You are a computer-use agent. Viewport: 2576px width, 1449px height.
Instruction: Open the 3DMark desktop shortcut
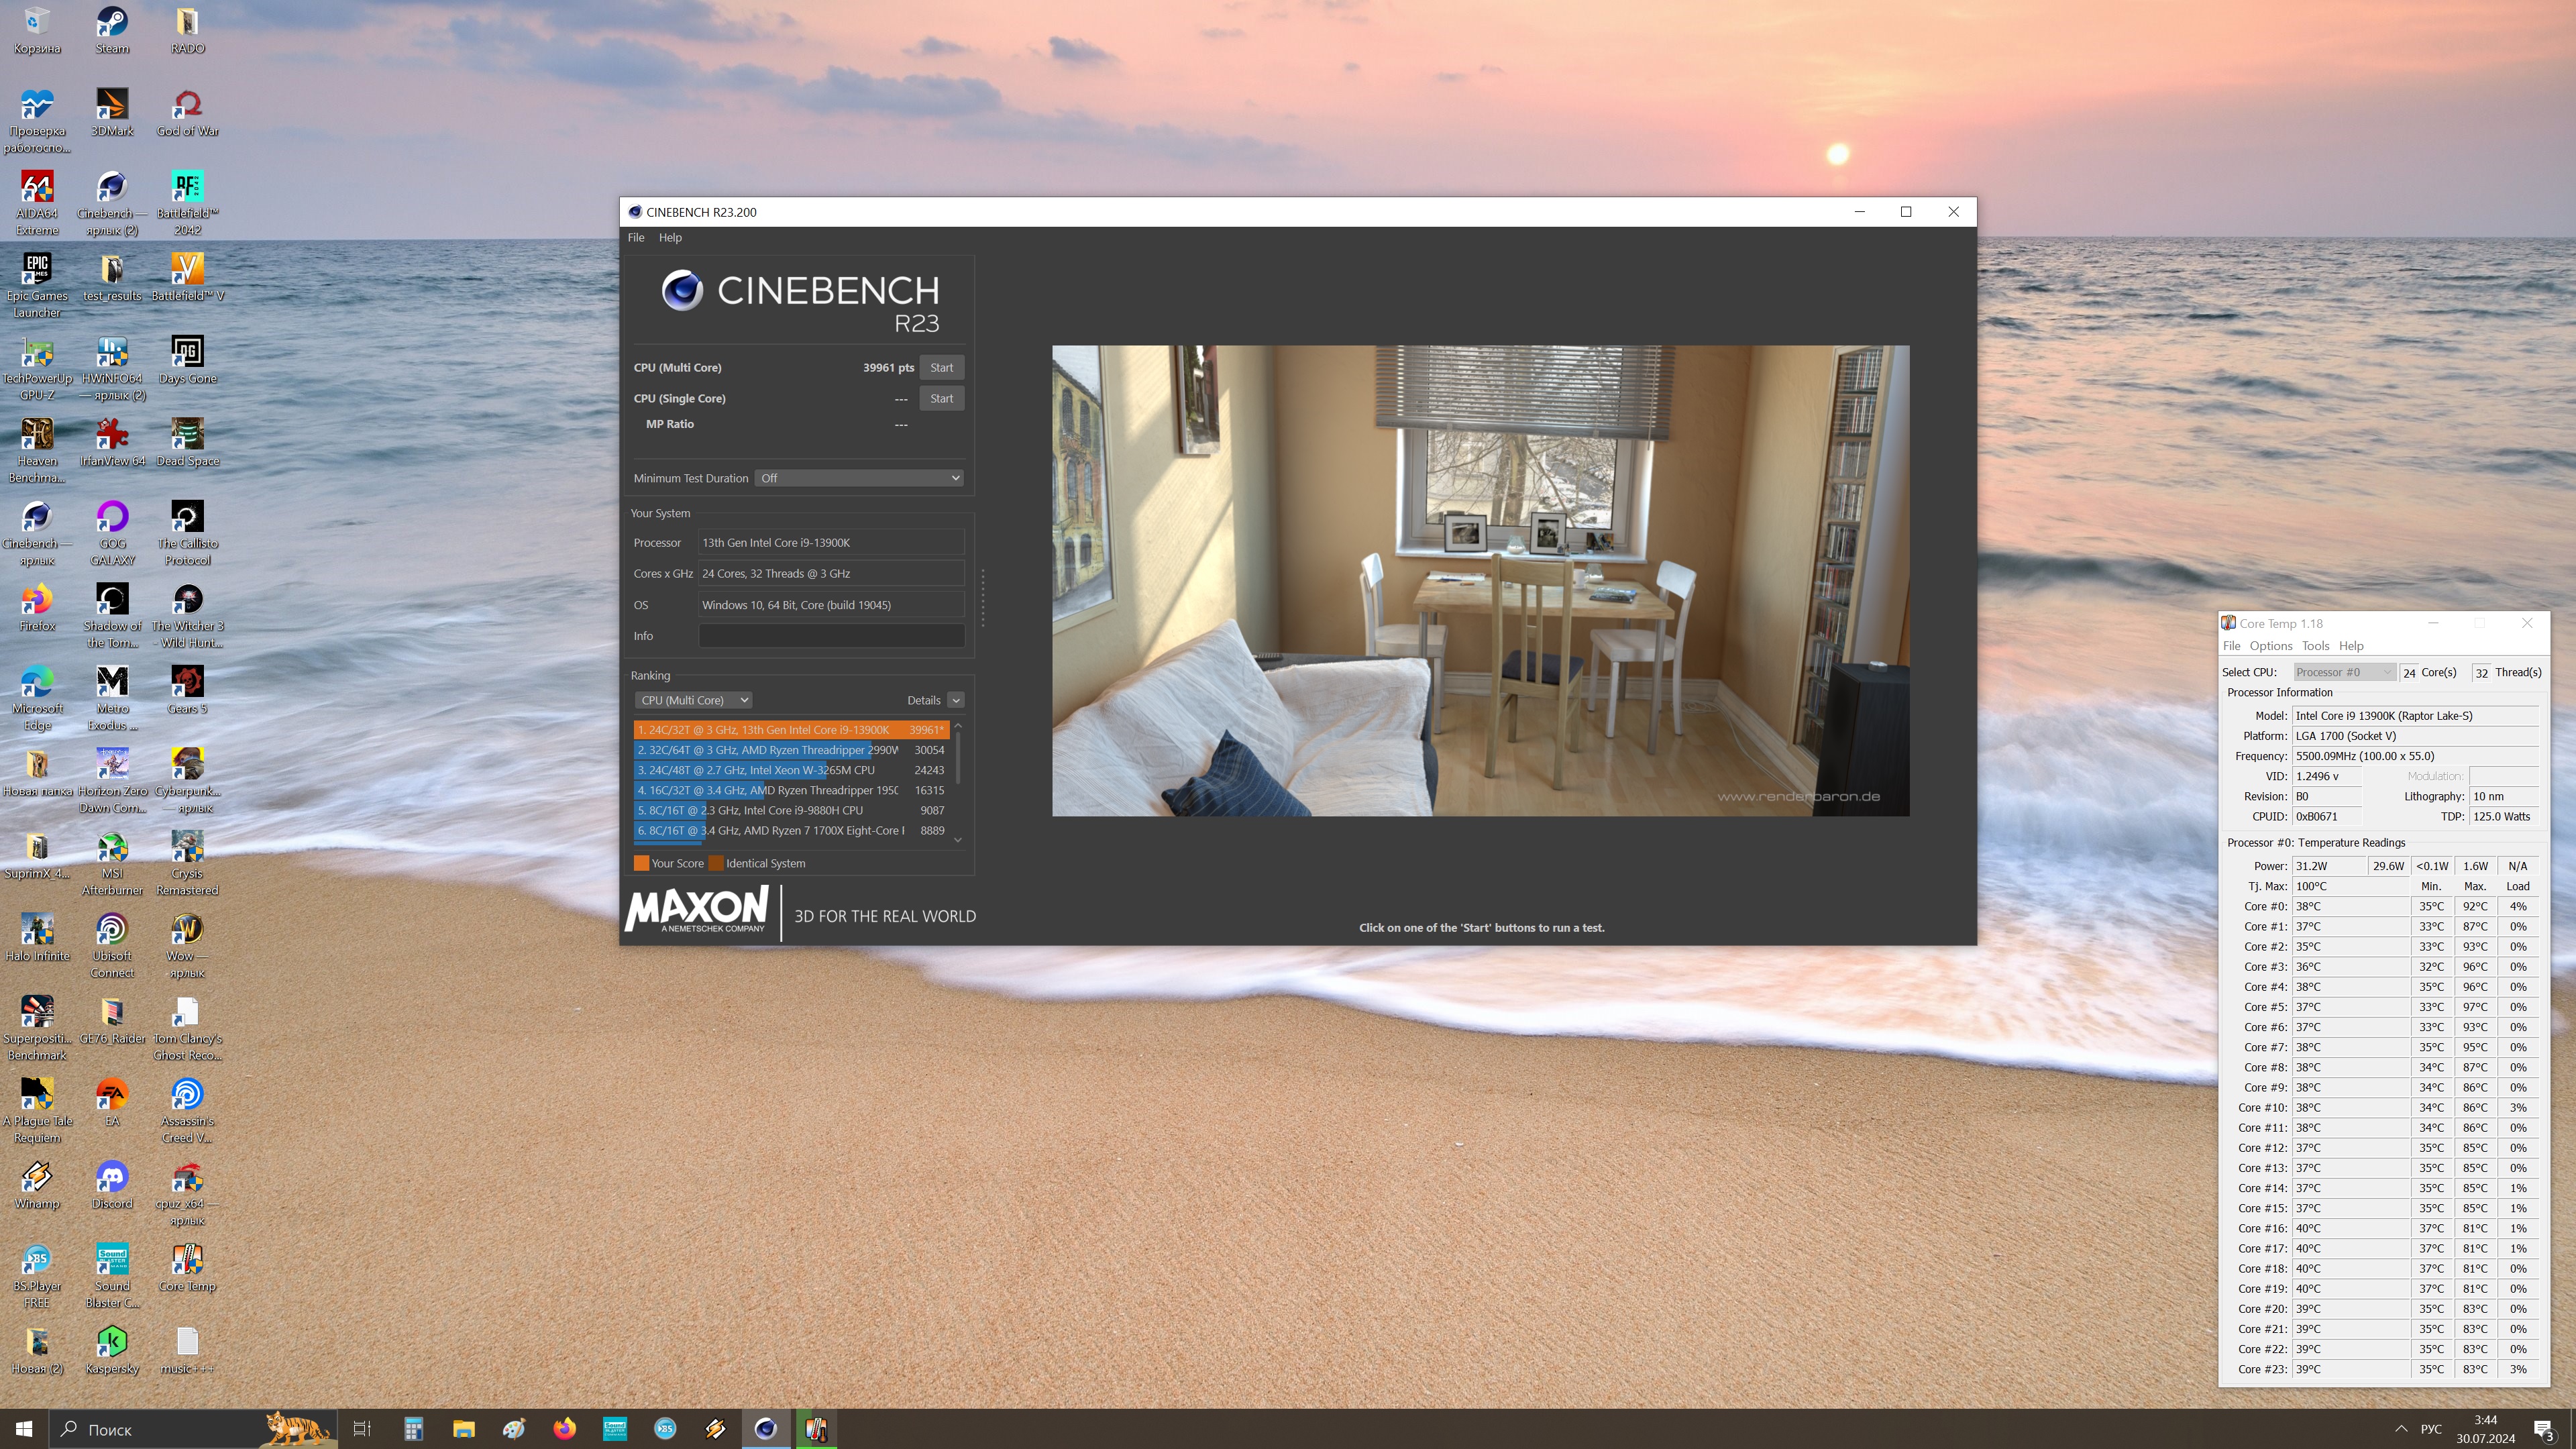111,105
